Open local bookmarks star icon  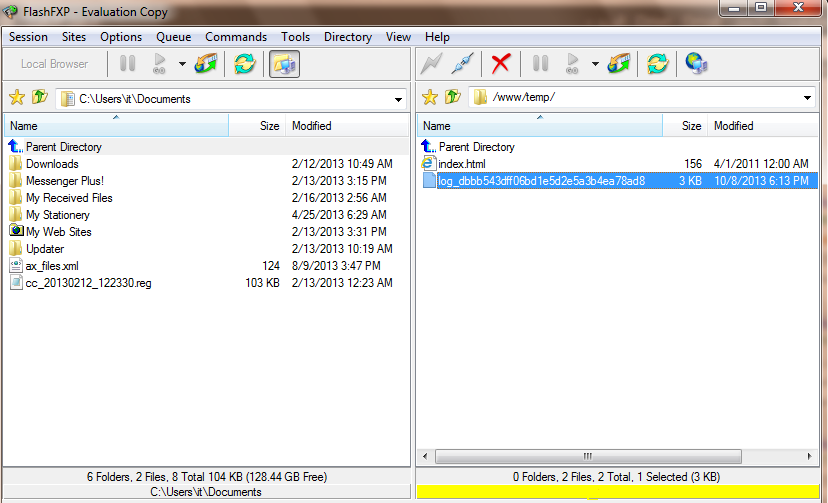(16, 98)
